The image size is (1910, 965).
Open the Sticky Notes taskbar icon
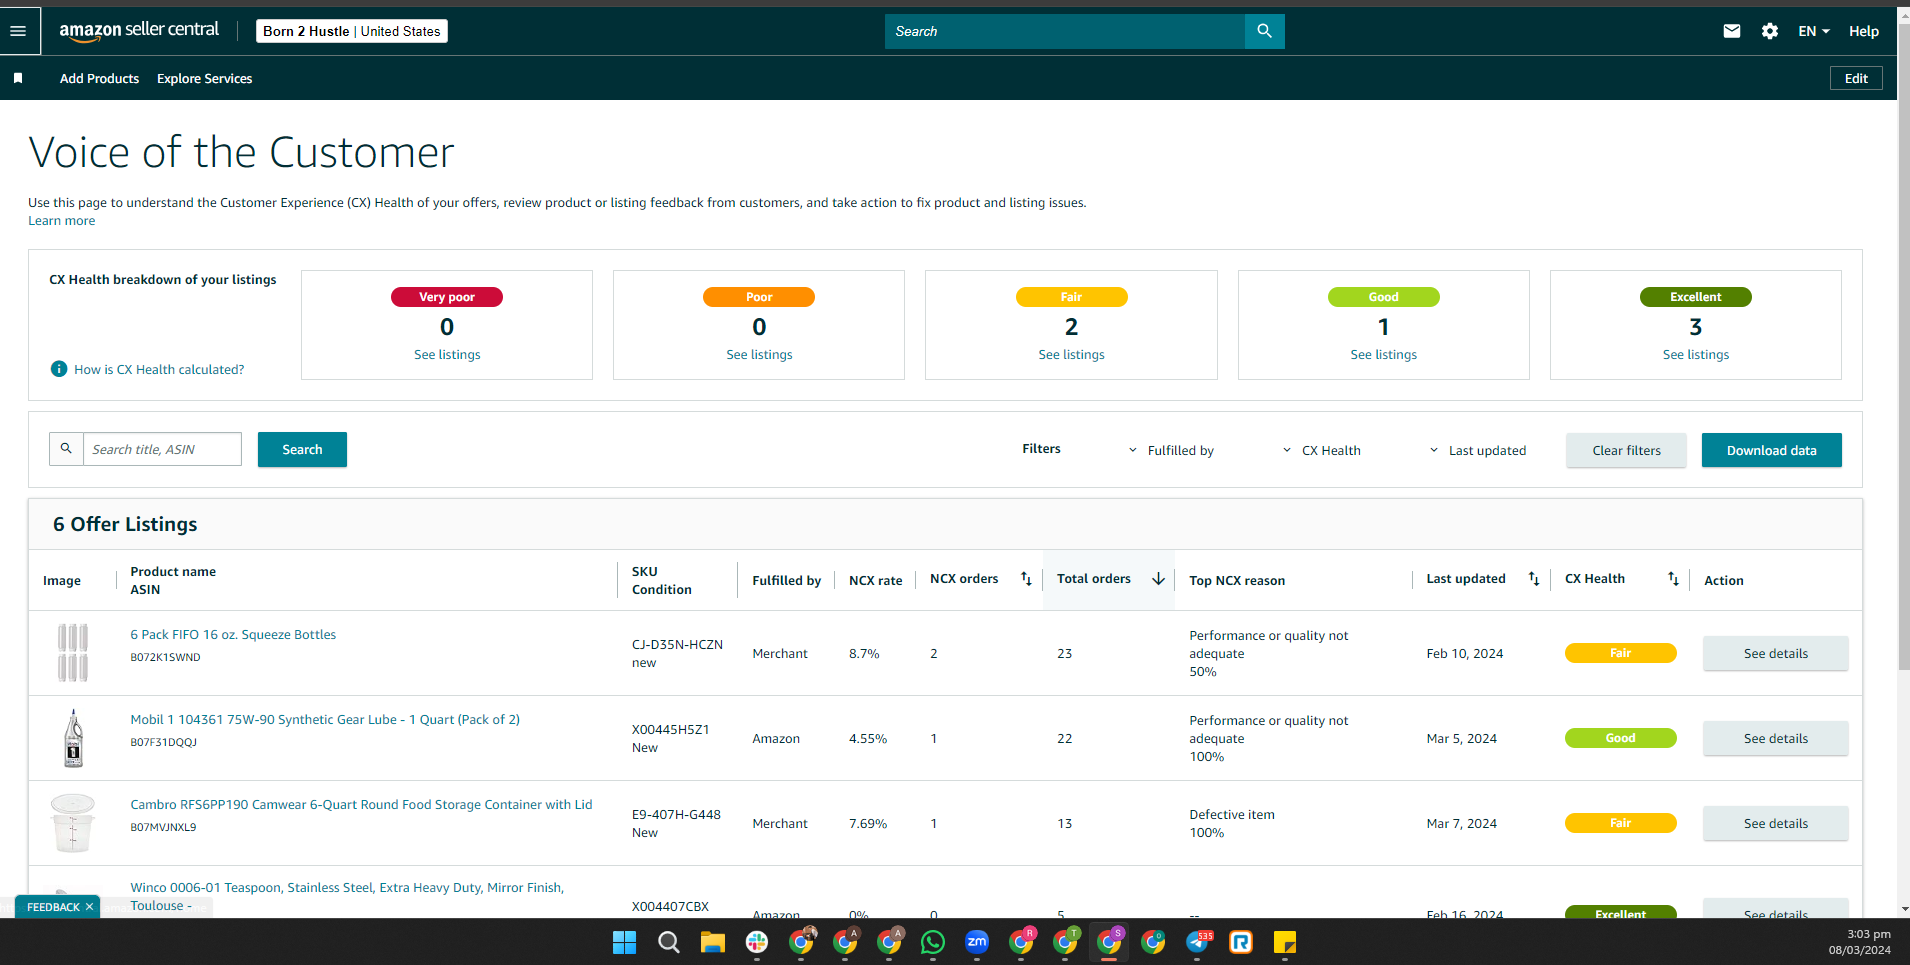pos(1285,942)
